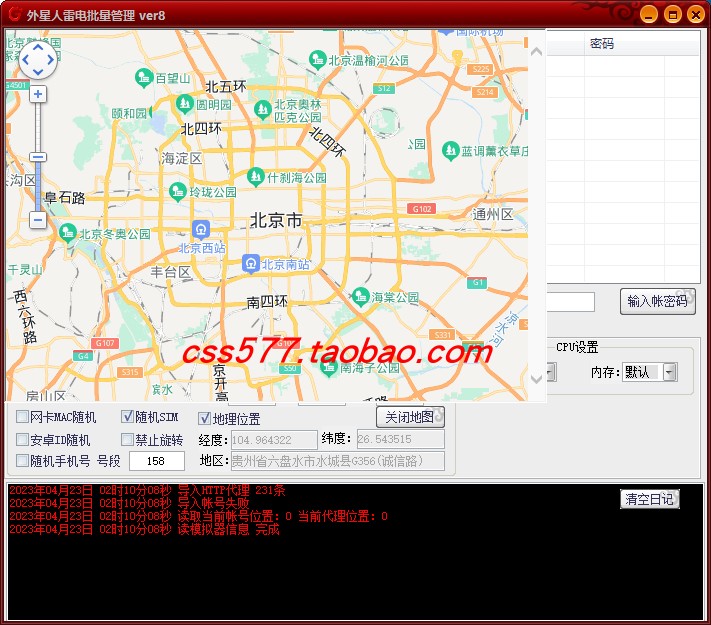Close the map with 关闭地图 button
The height and width of the screenshot is (625, 711).
[410, 417]
